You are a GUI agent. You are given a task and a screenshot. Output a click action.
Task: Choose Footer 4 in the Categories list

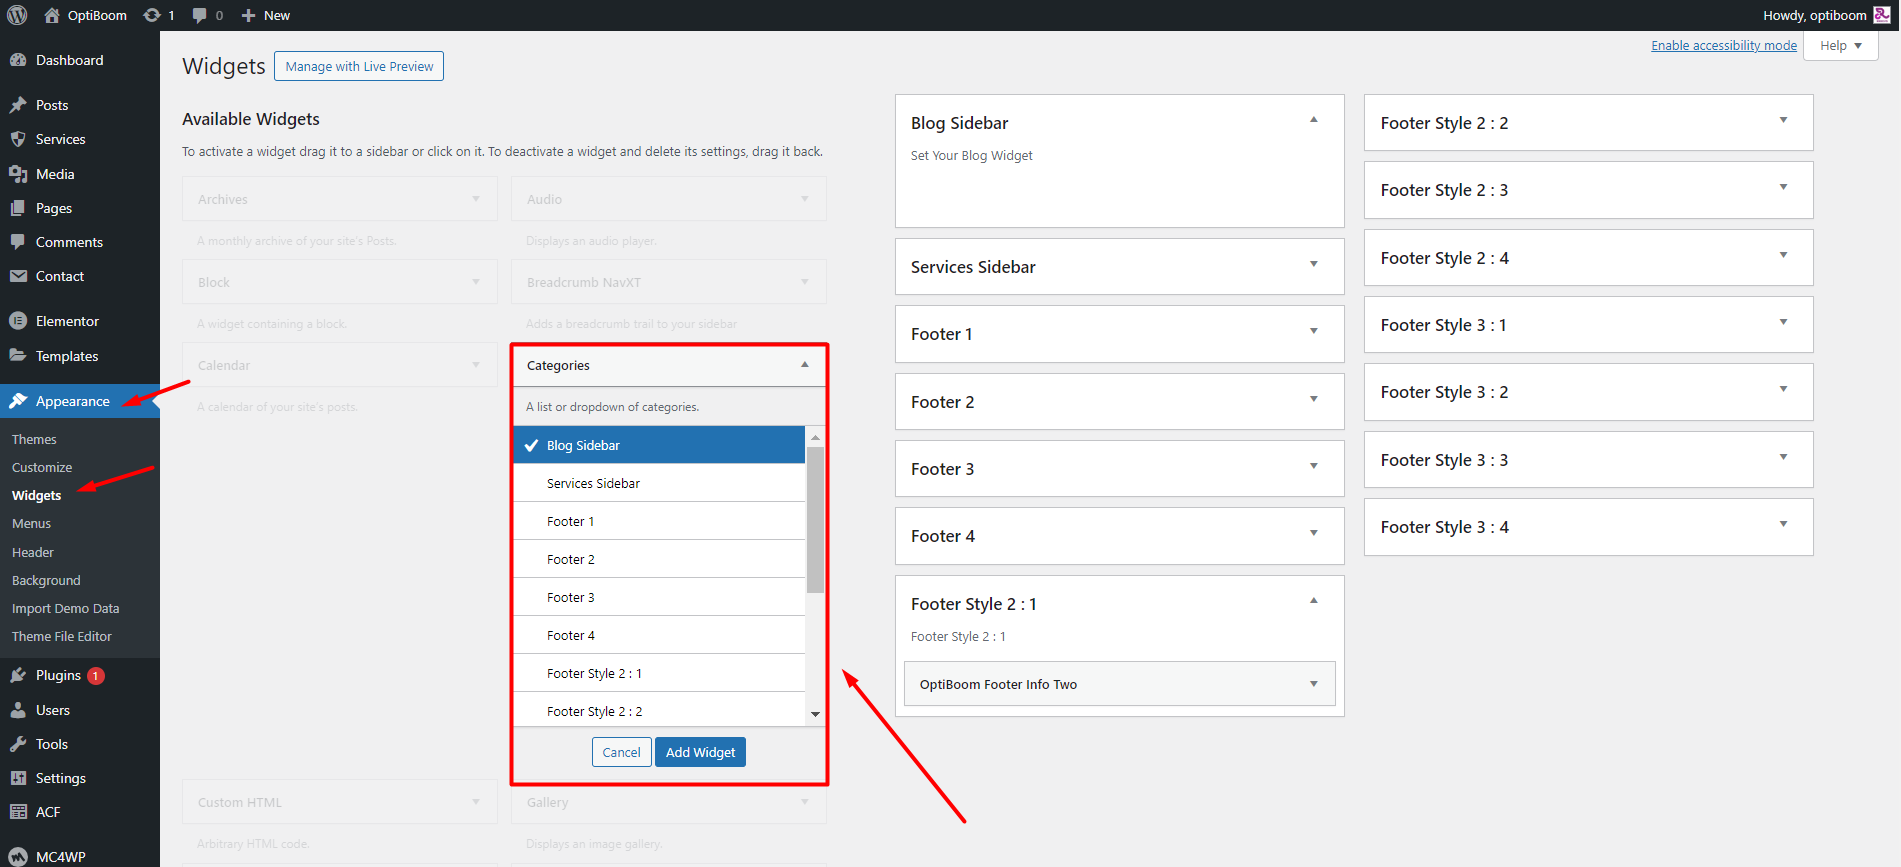click(x=659, y=635)
